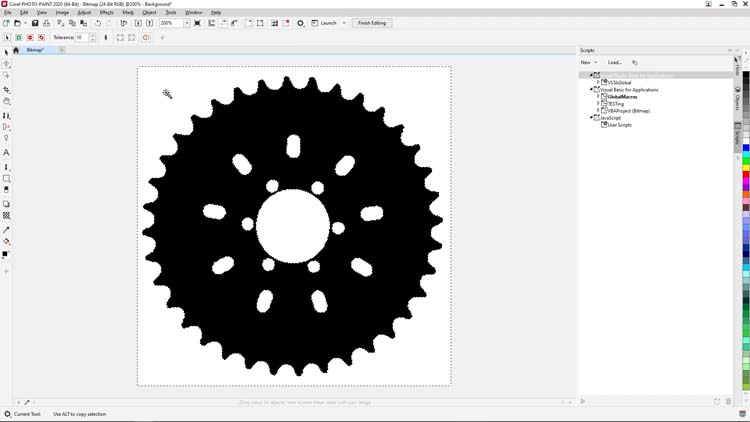
Task: Expand the GlobalMacros tree node
Action: 598,97
